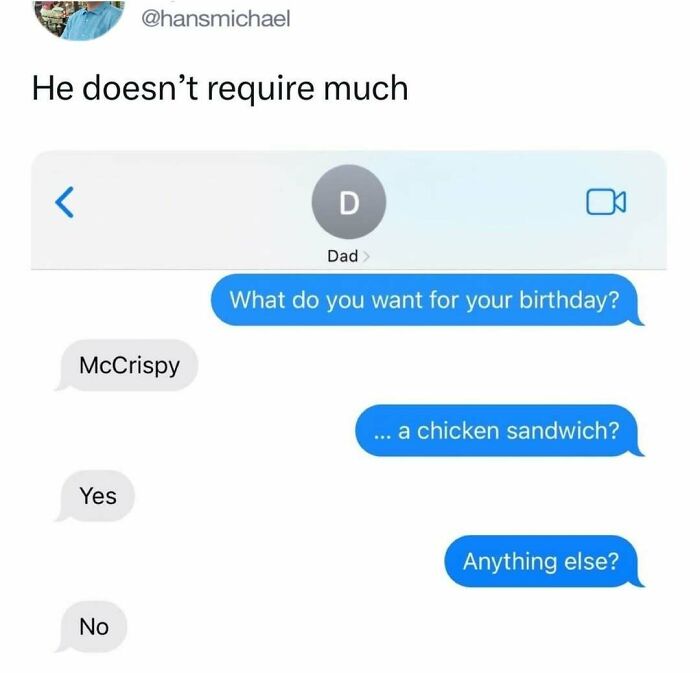Click the ellipsis in chicken sandwich message
Screen dimensions: 700x673
[383, 436]
